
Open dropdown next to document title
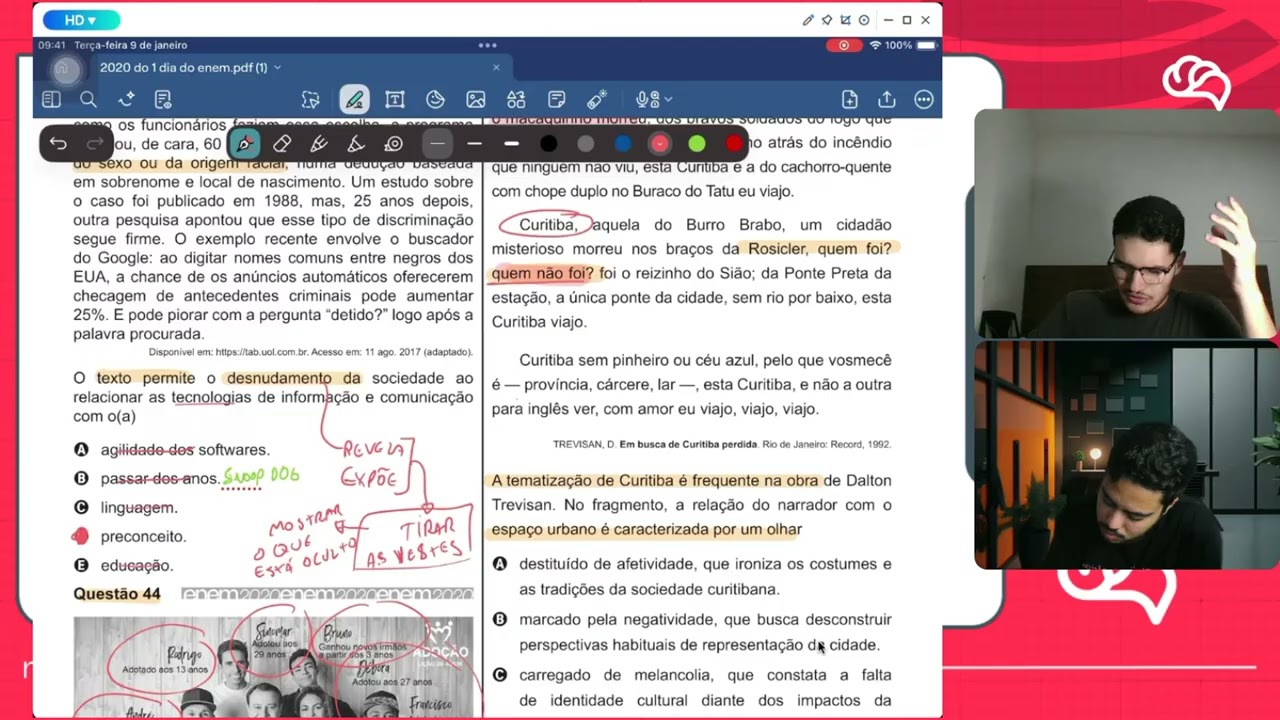[277, 68]
